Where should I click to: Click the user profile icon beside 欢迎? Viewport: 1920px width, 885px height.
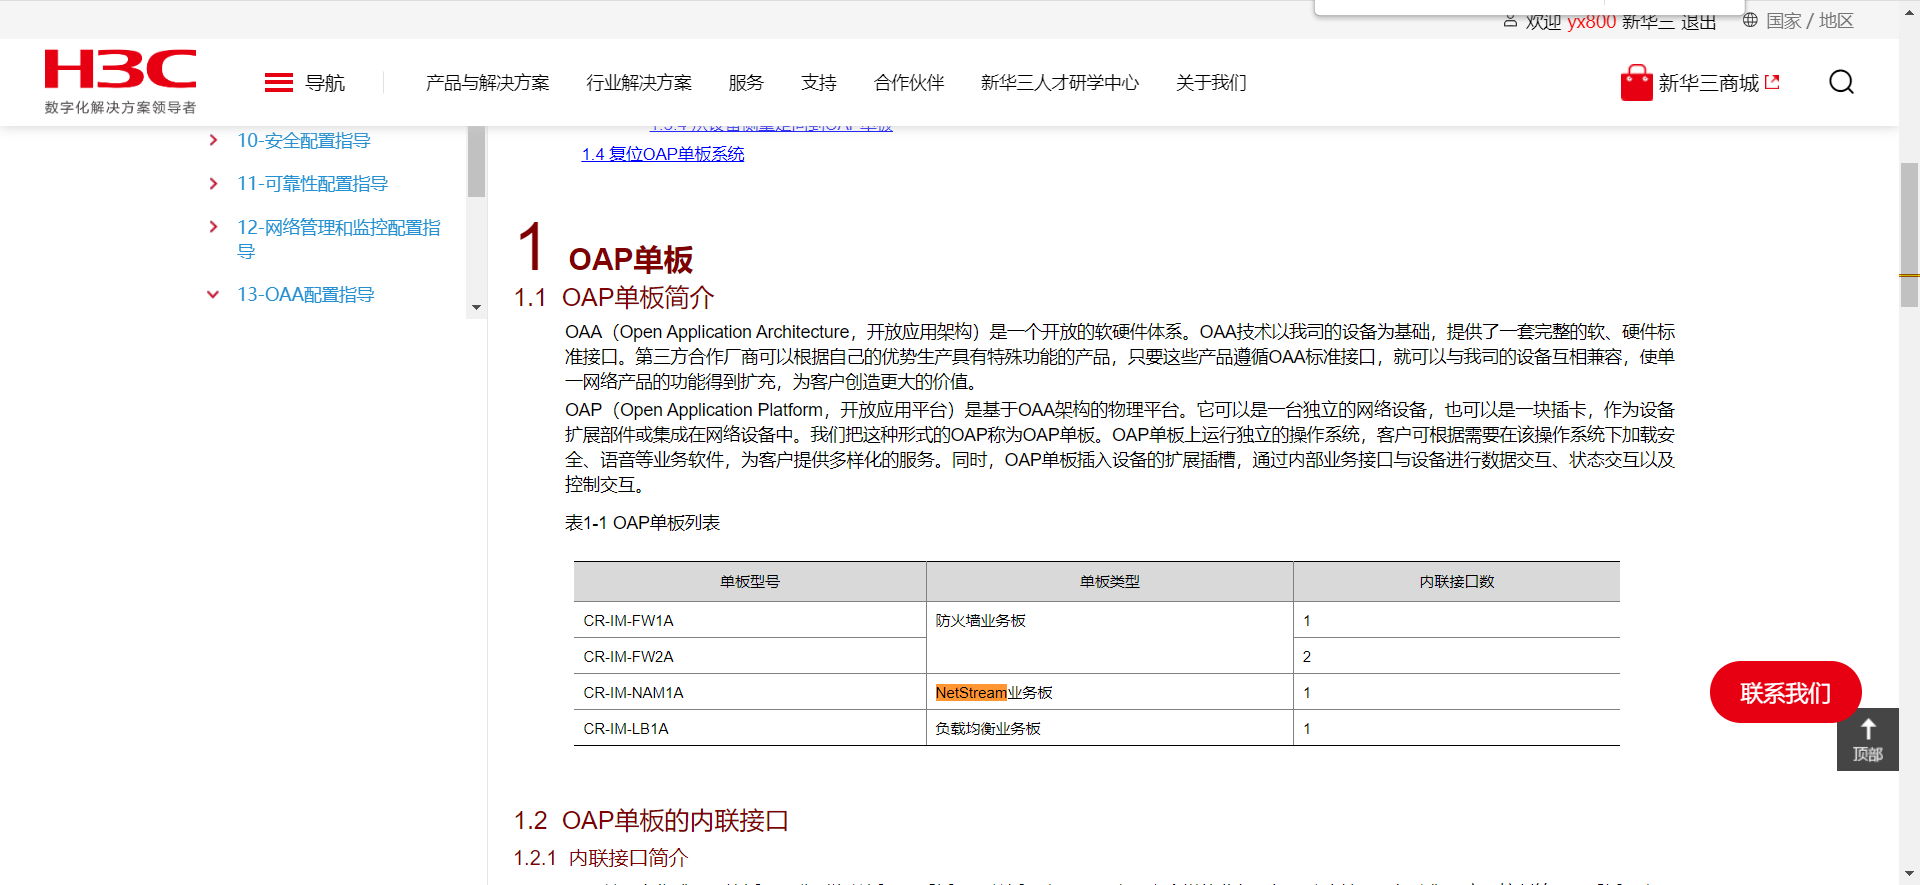click(x=1510, y=21)
